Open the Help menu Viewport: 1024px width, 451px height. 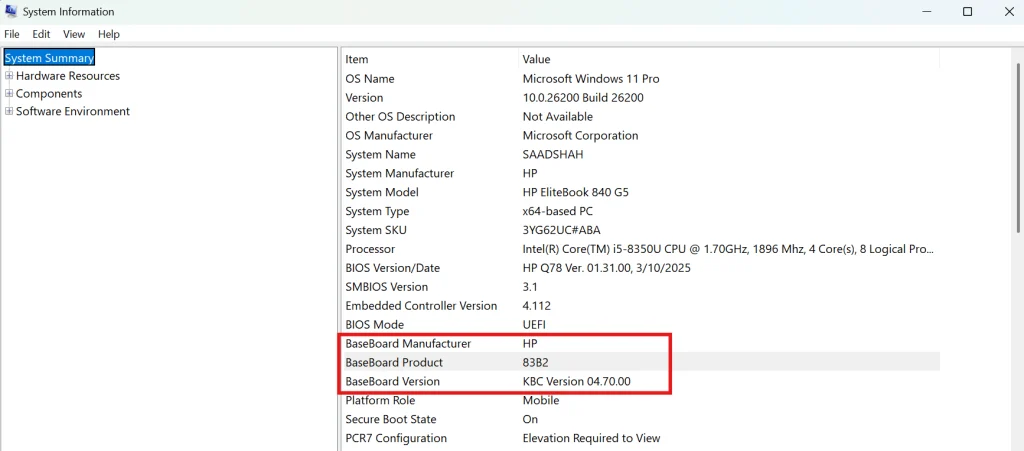(x=109, y=34)
